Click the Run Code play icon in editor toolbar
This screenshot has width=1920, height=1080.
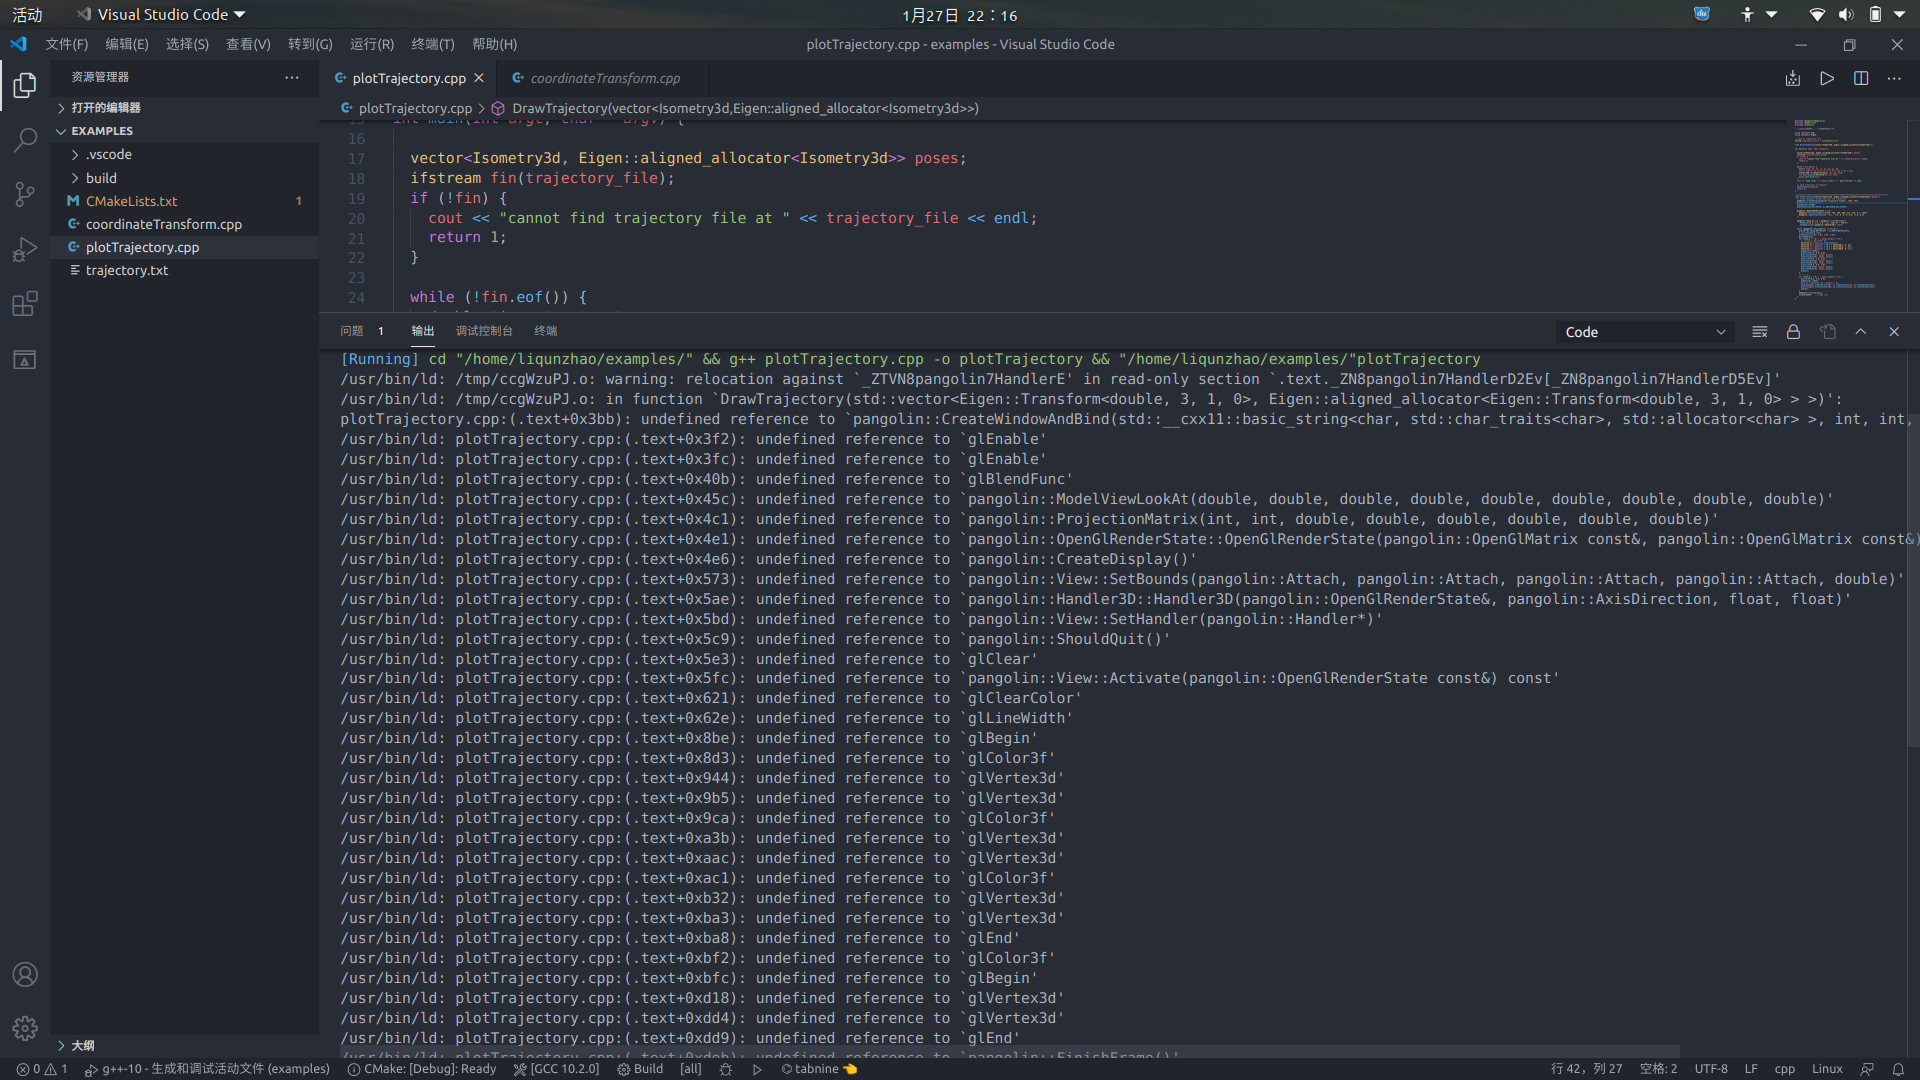(1827, 78)
